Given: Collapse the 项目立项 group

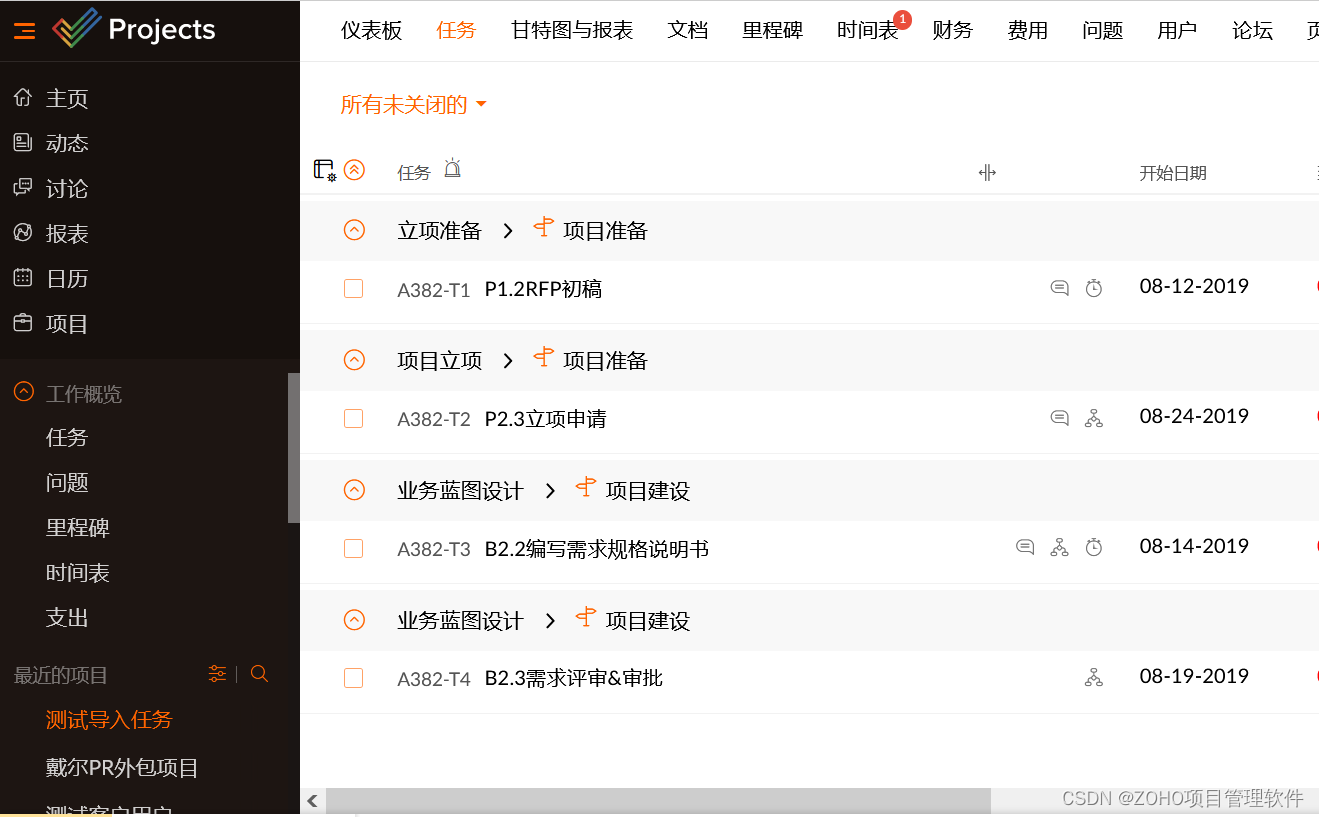Looking at the screenshot, I should click(x=354, y=360).
